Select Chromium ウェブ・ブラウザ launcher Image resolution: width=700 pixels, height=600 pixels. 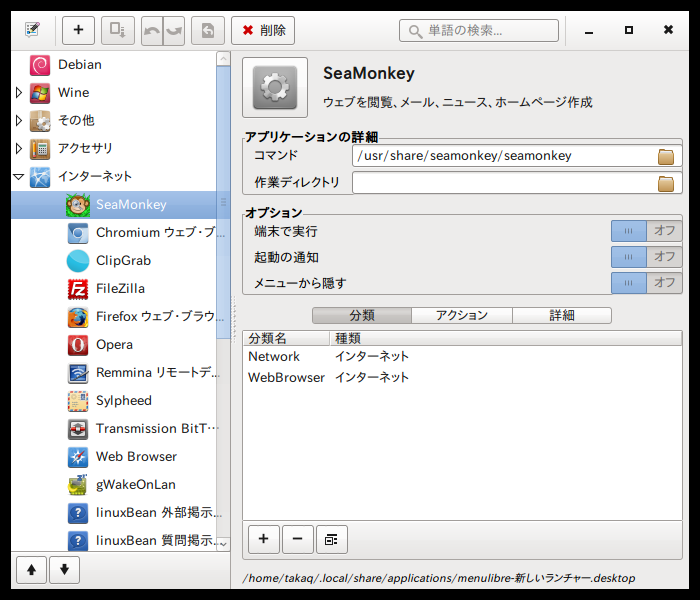click(x=114, y=233)
